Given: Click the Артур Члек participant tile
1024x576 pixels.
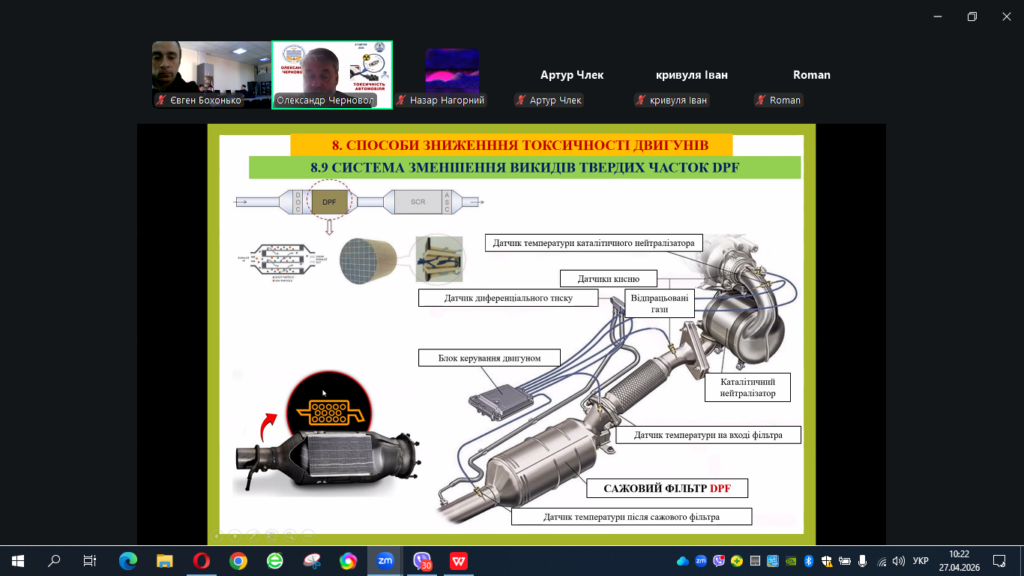Looking at the screenshot, I should pyautogui.click(x=572, y=74).
